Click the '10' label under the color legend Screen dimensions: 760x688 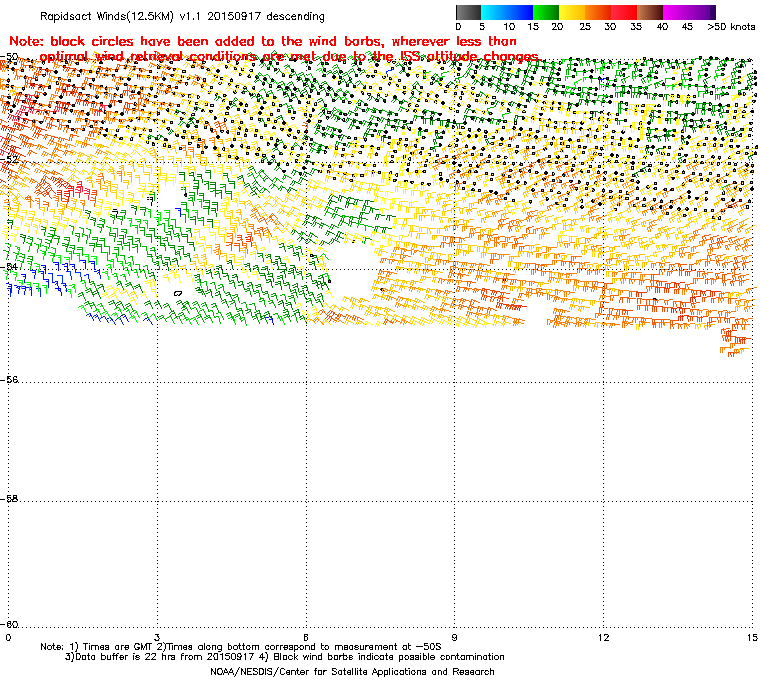(509, 27)
